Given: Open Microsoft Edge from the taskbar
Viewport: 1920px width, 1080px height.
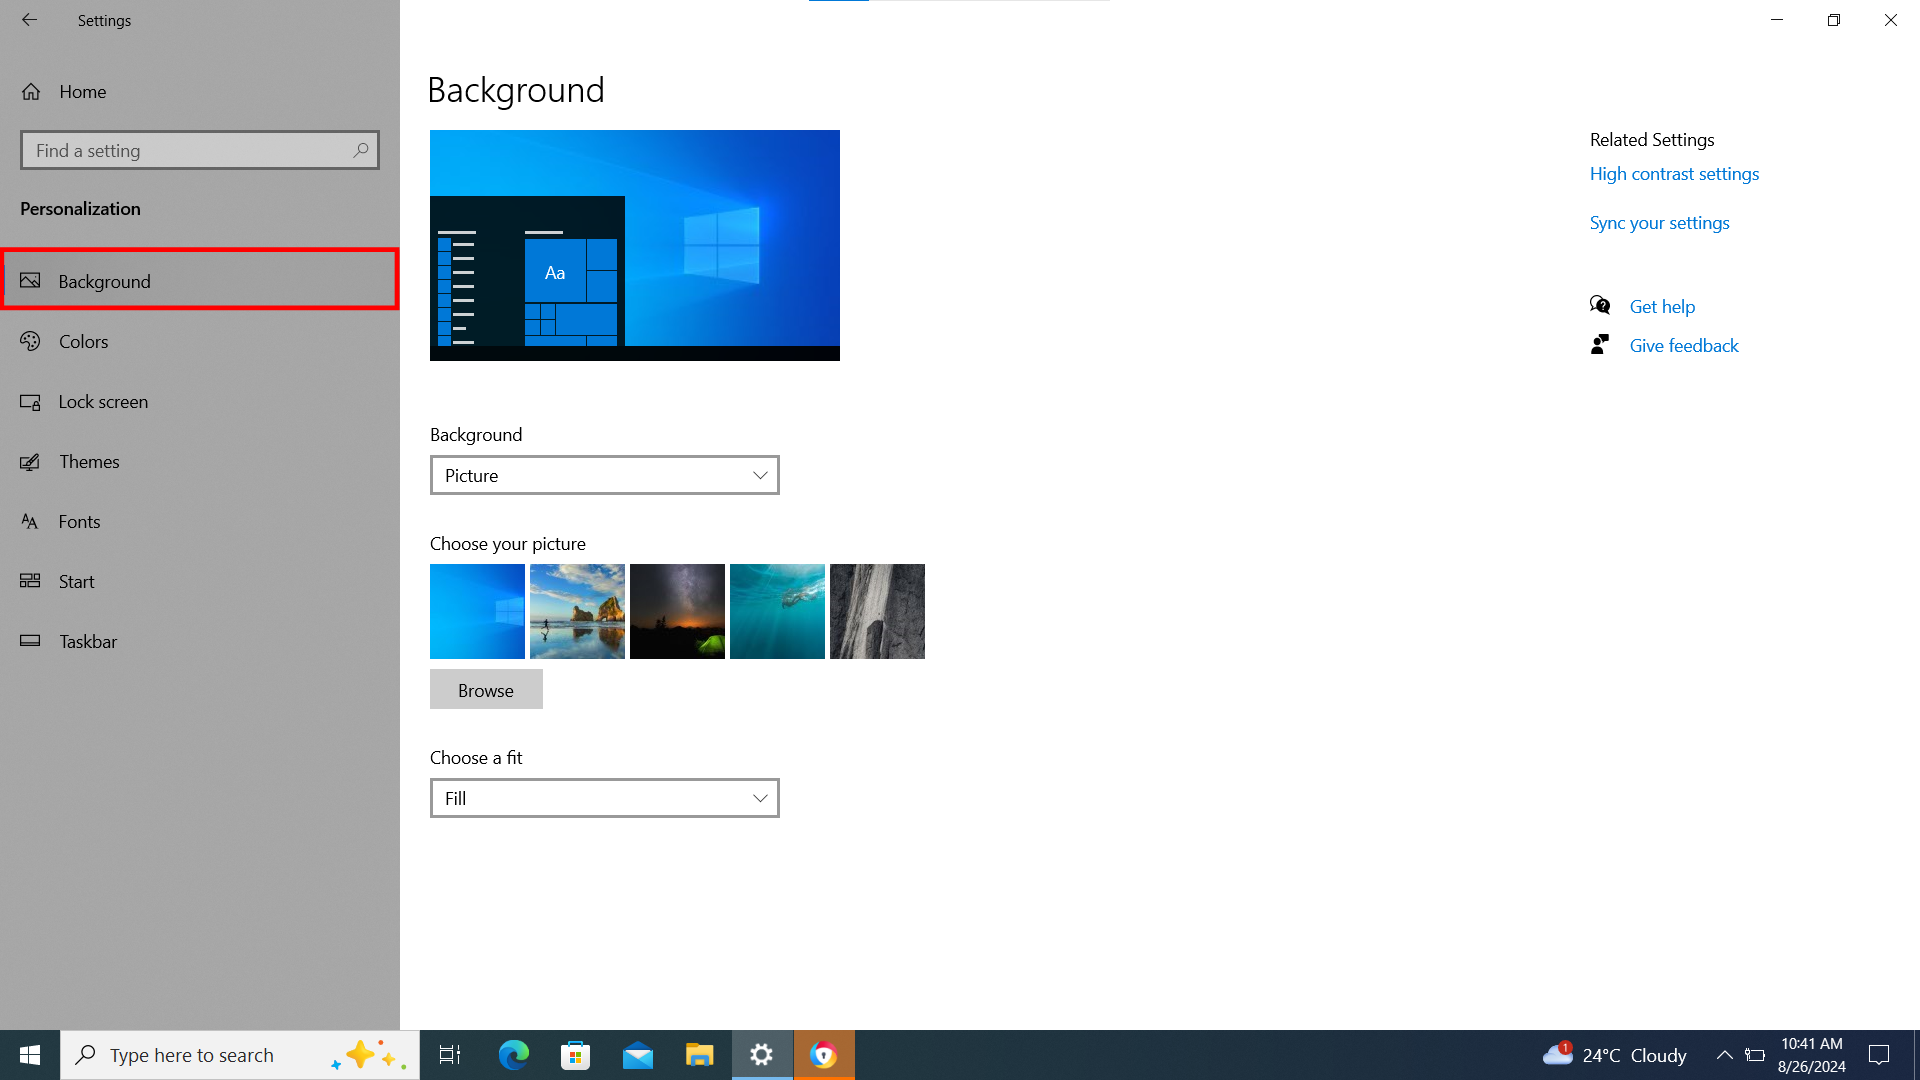Looking at the screenshot, I should pos(514,1055).
